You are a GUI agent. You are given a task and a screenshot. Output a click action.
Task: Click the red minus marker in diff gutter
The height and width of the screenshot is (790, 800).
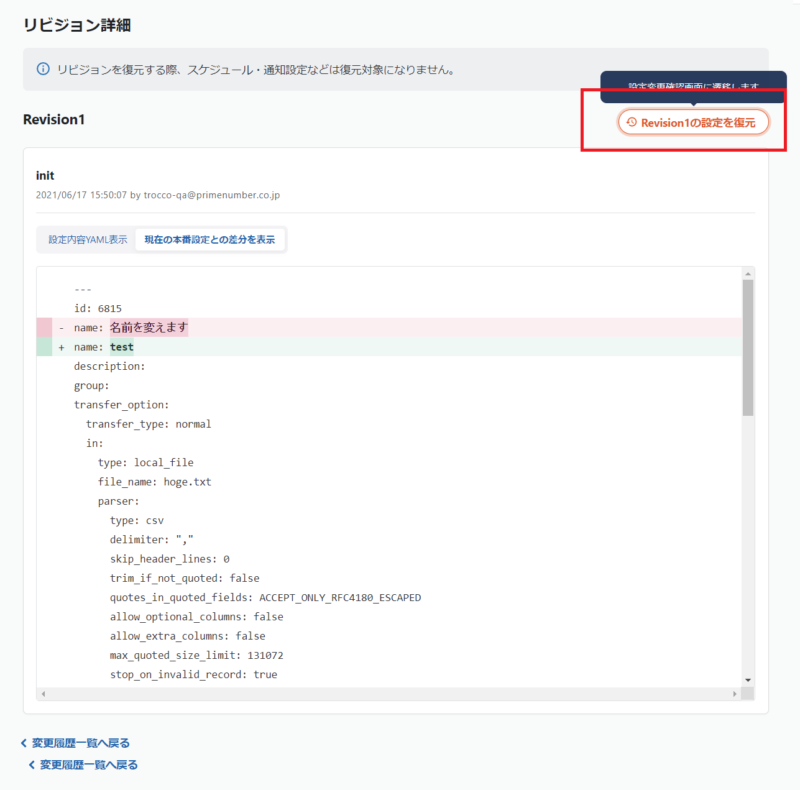point(62,327)
